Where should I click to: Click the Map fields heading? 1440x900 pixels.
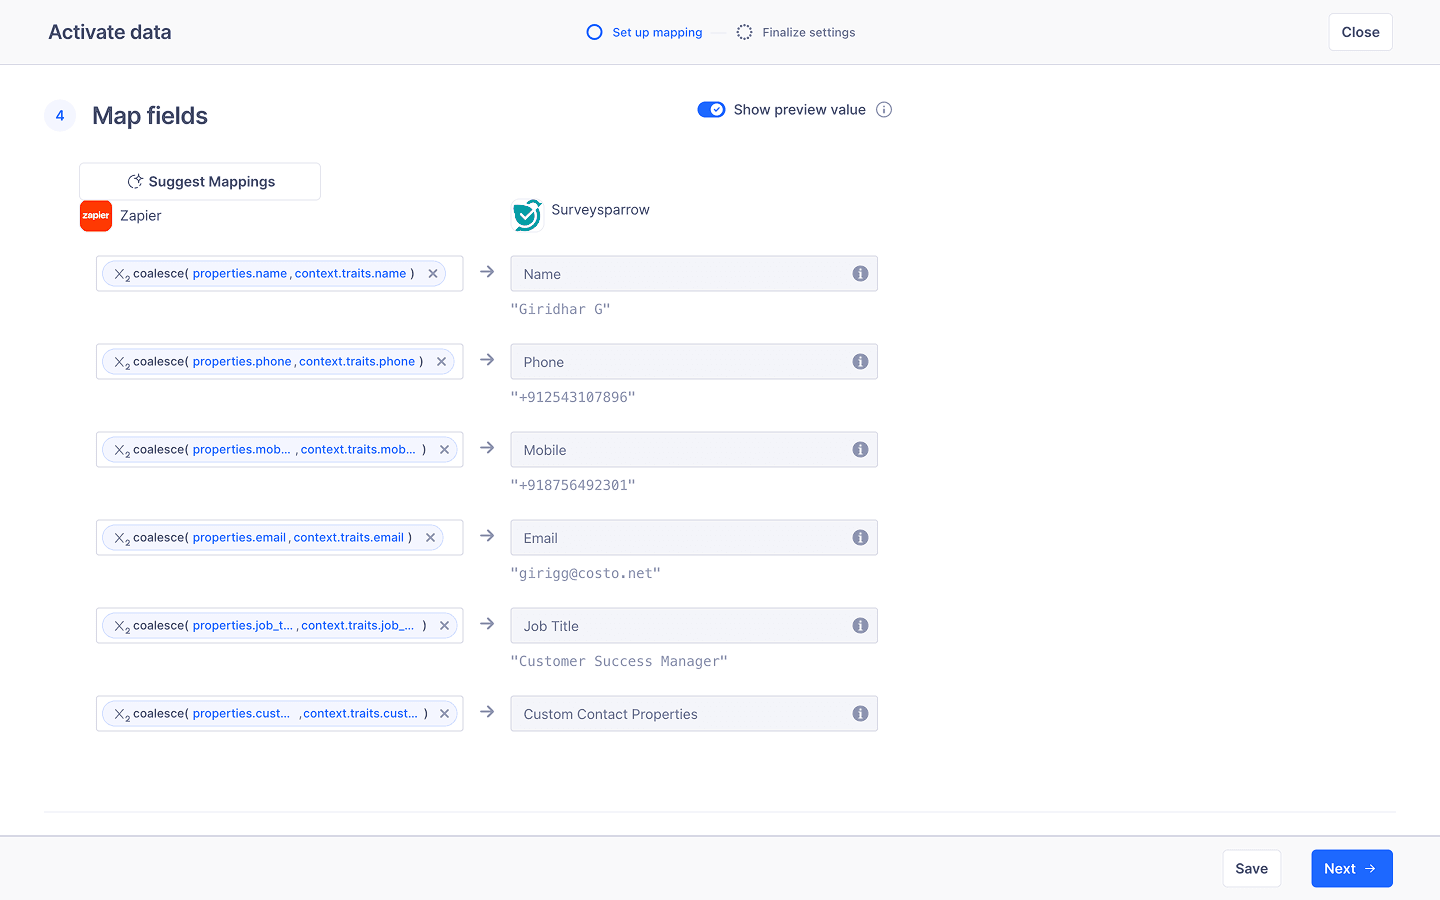click(150, 116)
